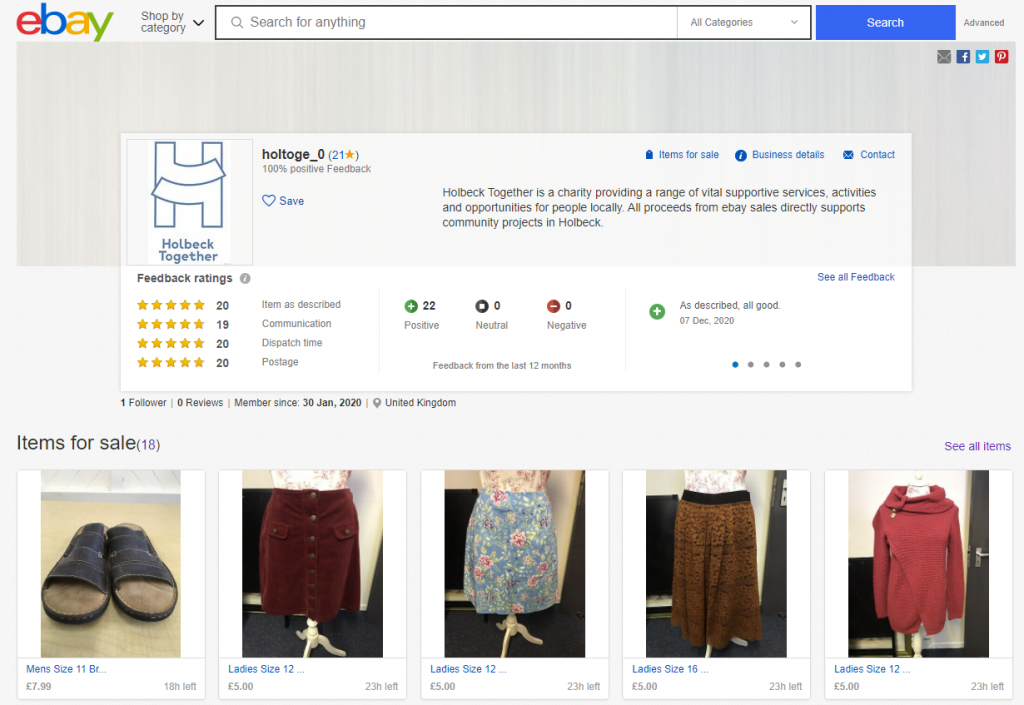The width and height of the screenshot is (1024, 705).
Task: Click the 'Items for sale(18)' heading
Action: (88, 443)
